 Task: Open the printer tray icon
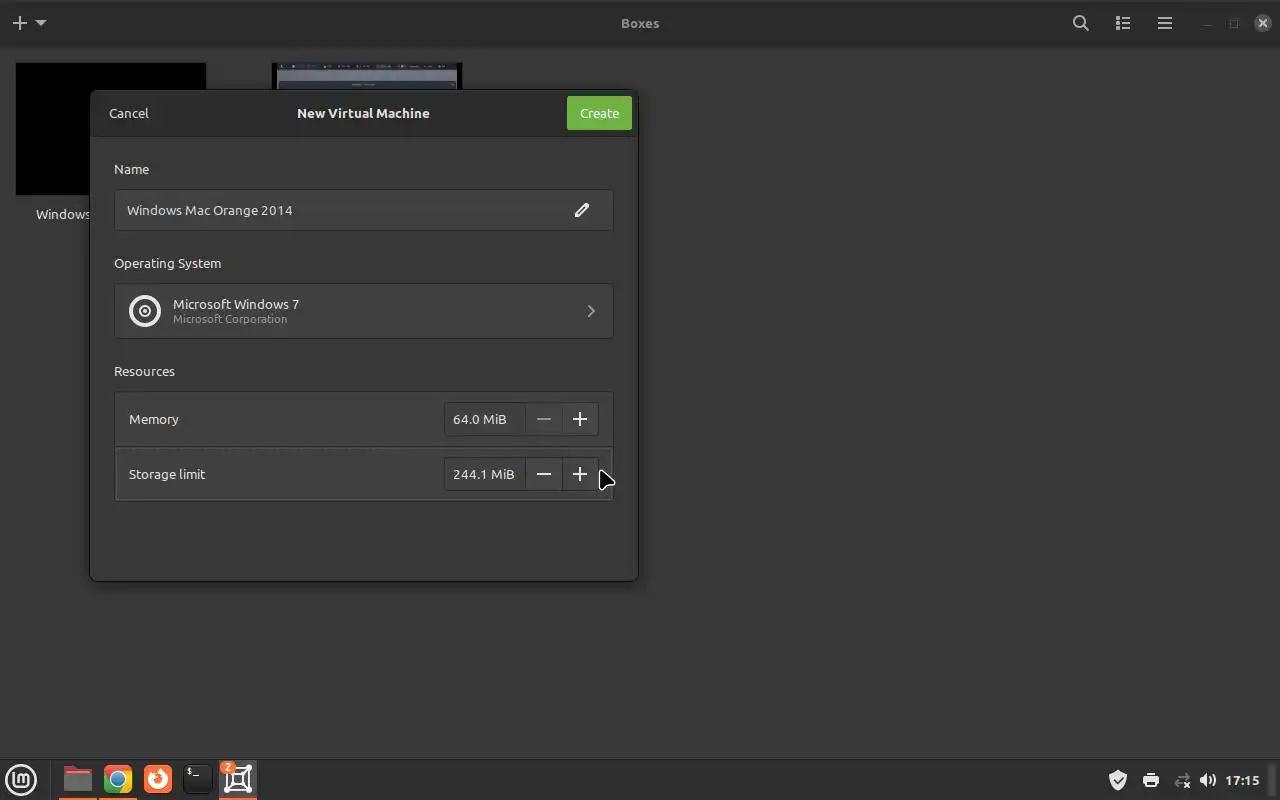pos(1151,780)
